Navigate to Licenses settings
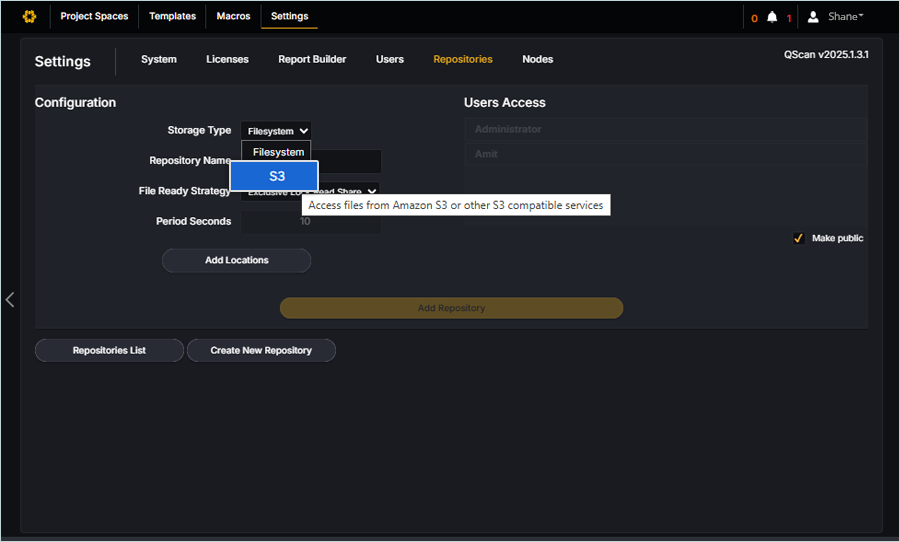Image resolution: width=900 pixels, height=542 pixels. (x=227, y=60)
